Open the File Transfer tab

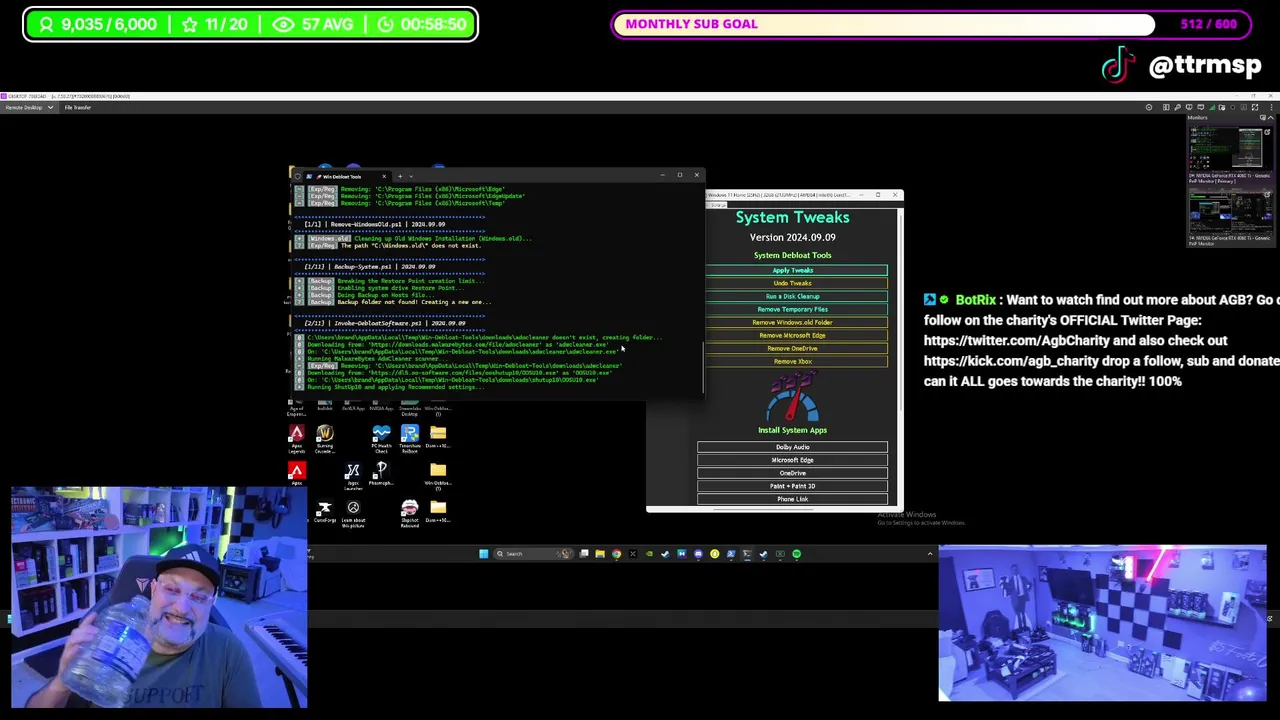pyautogui.click(x=78, y=107)
